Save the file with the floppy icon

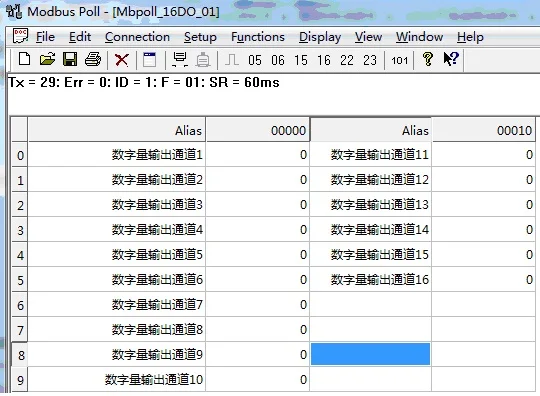point(70,59)
